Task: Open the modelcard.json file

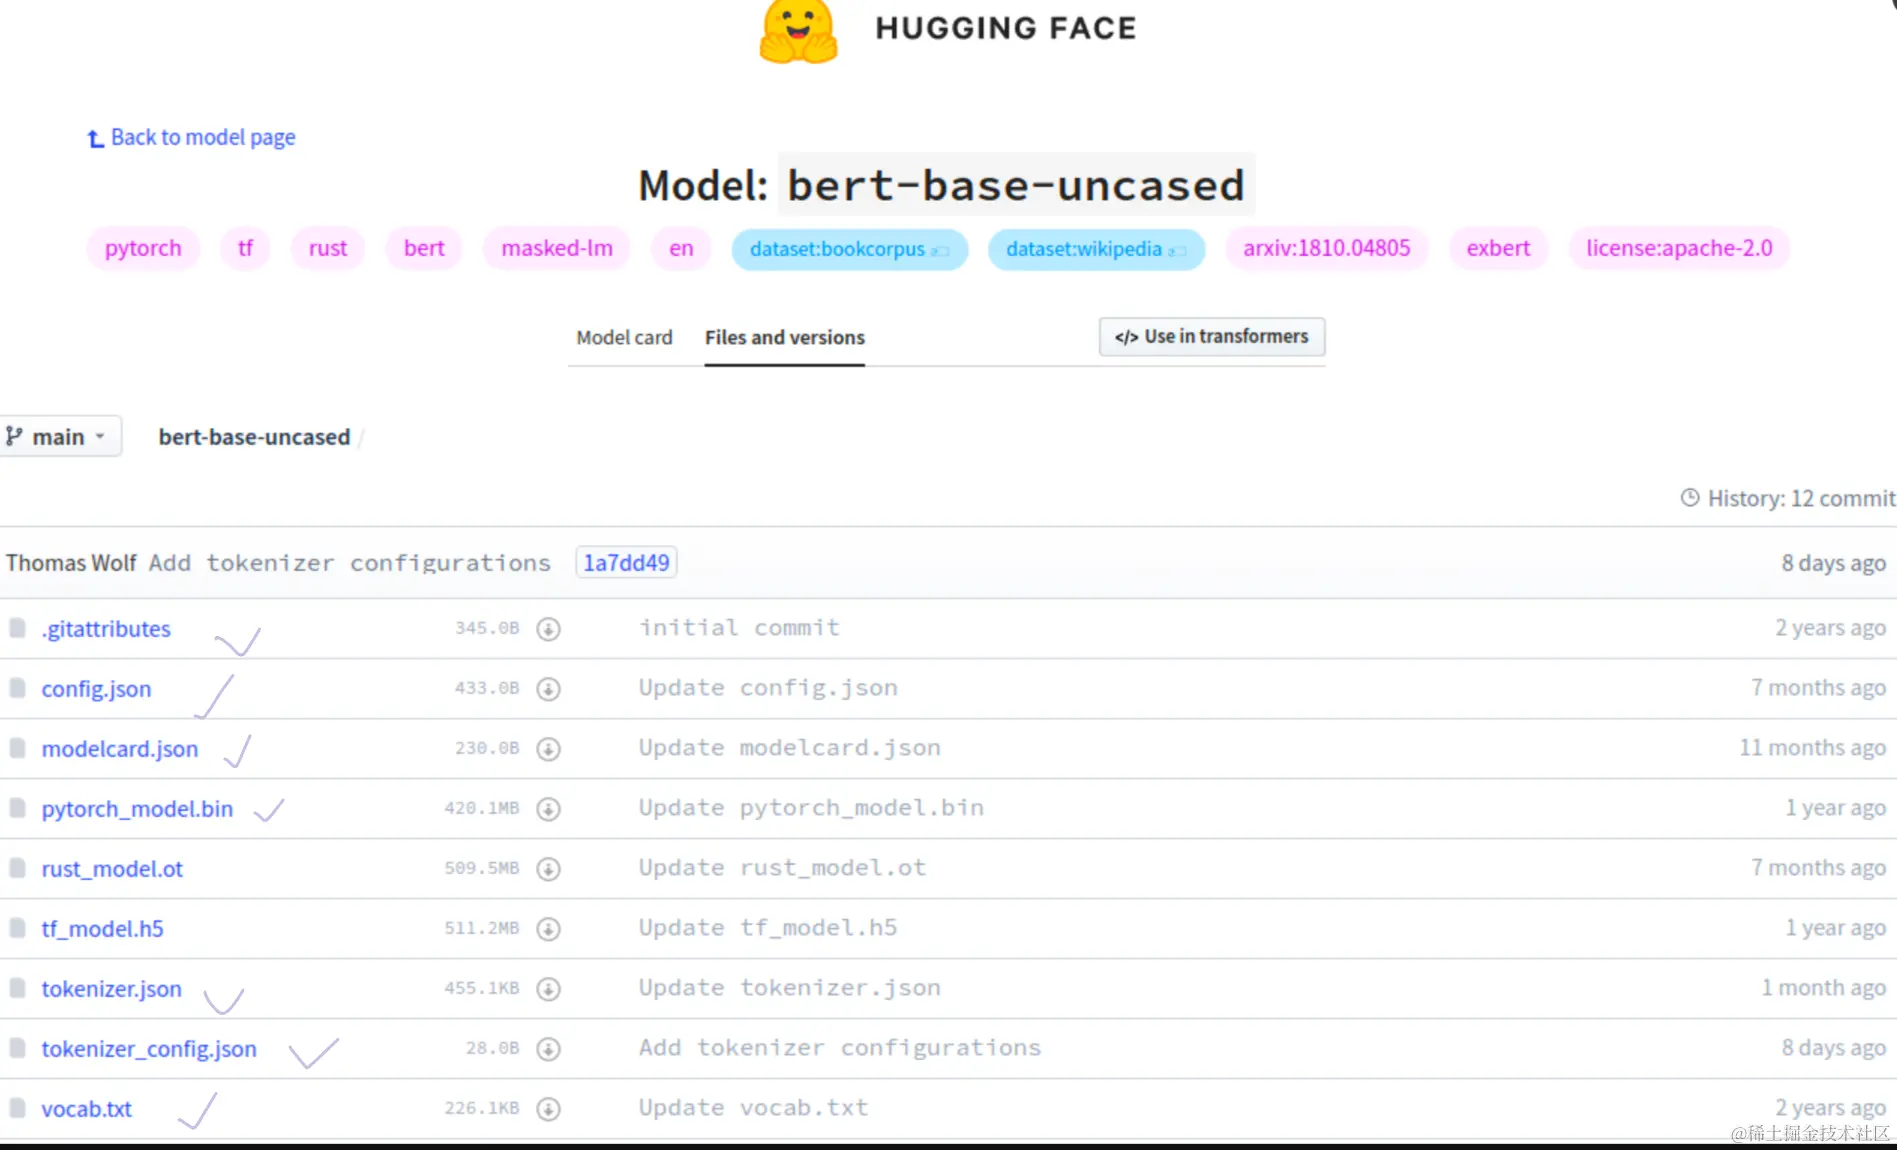Action: pos(120,749)
